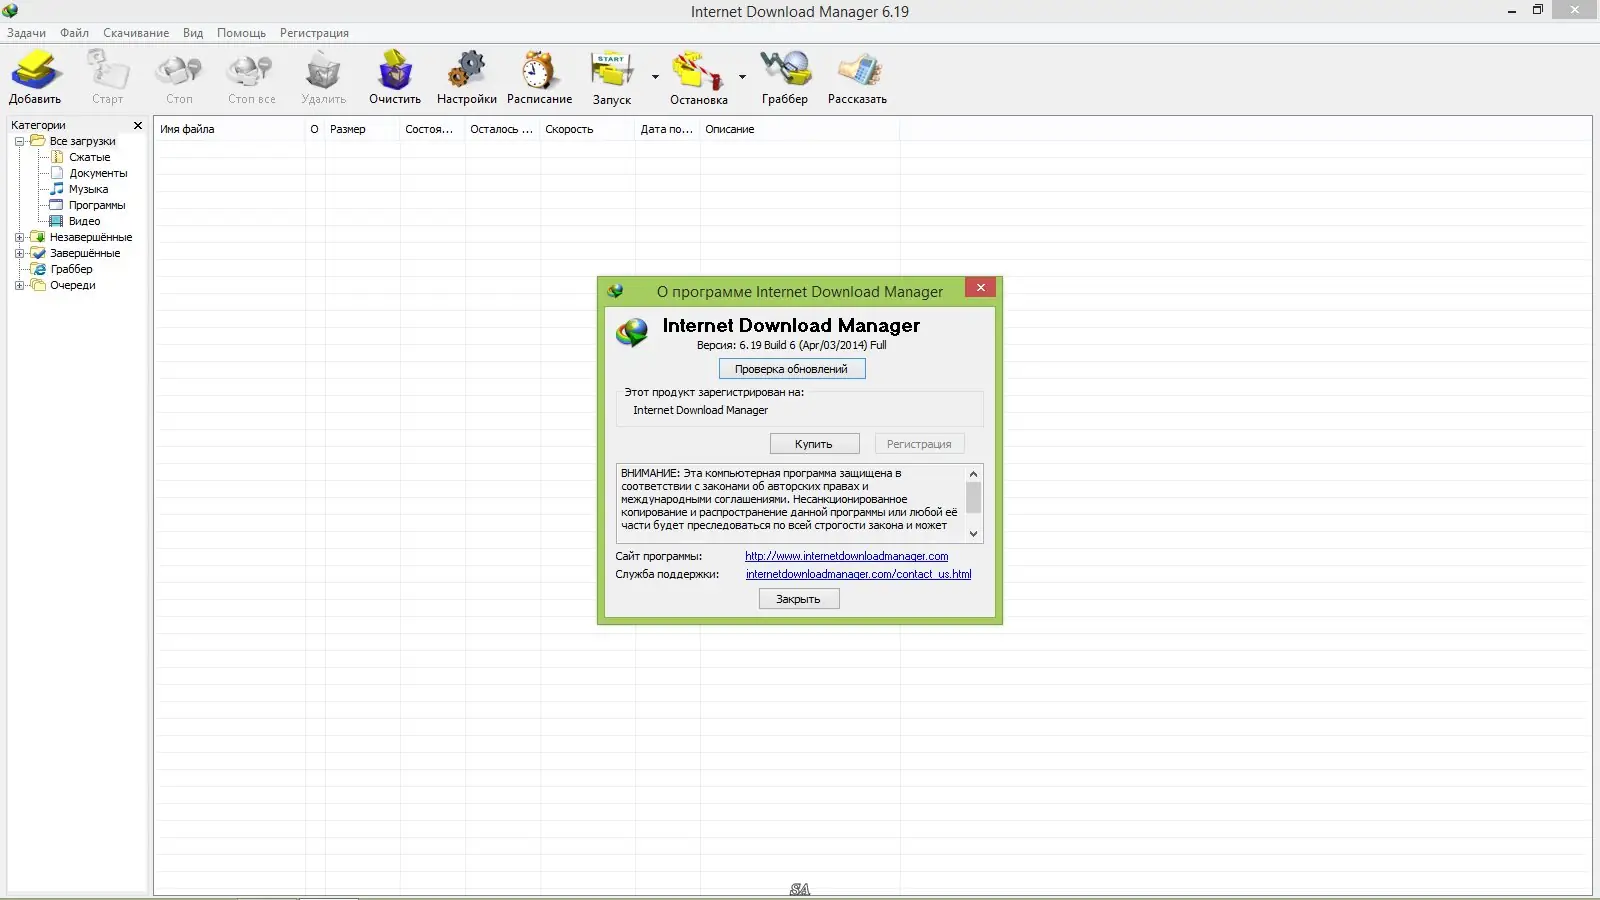Click the Проверка обновлений button

(x=792, y=369)
